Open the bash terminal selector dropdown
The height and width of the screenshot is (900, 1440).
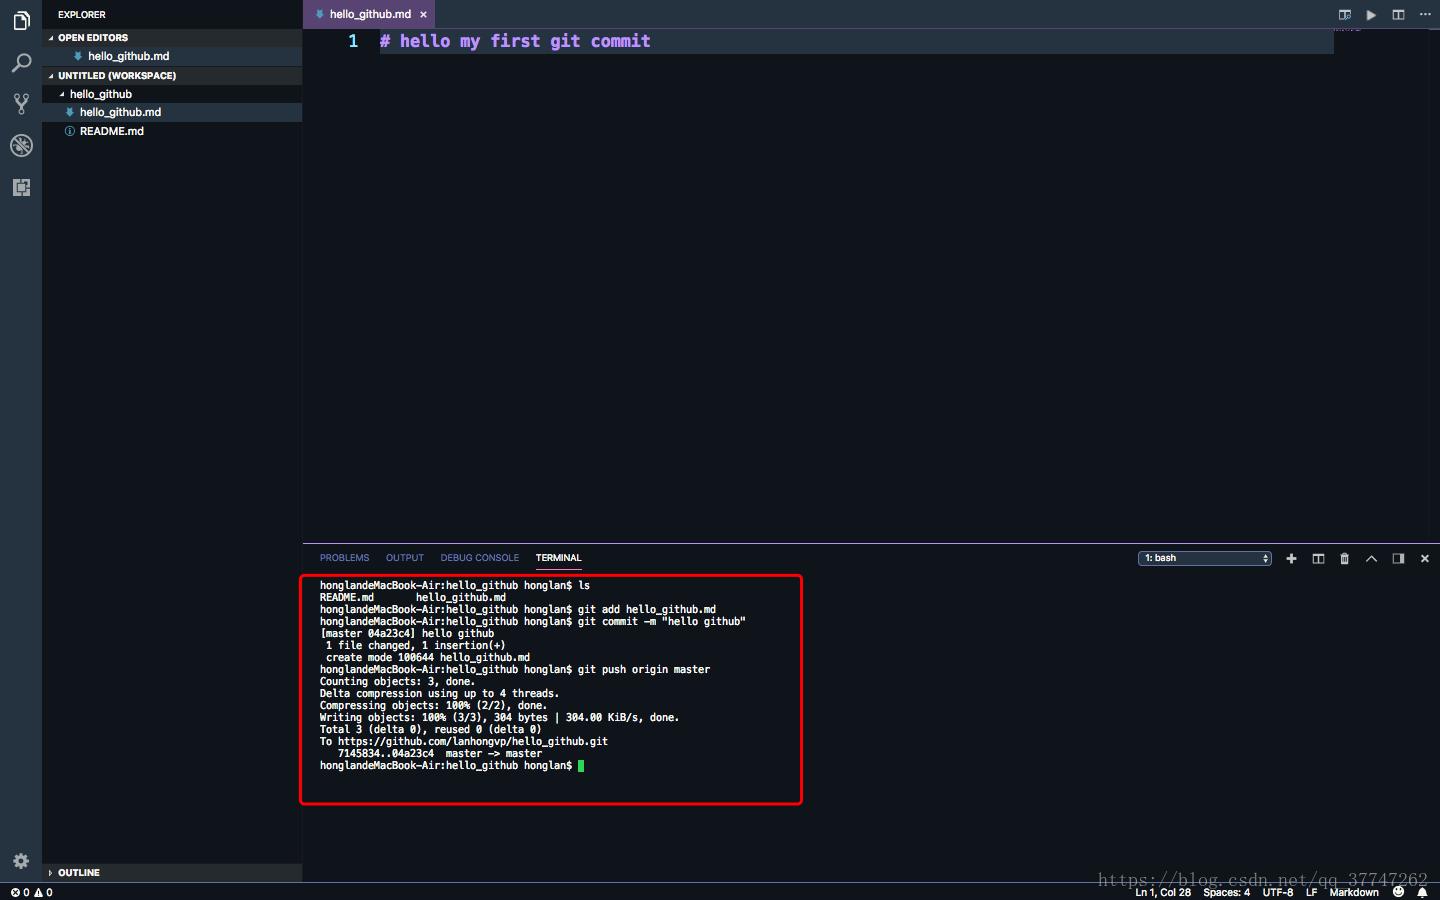click(x=1205, y=559)
